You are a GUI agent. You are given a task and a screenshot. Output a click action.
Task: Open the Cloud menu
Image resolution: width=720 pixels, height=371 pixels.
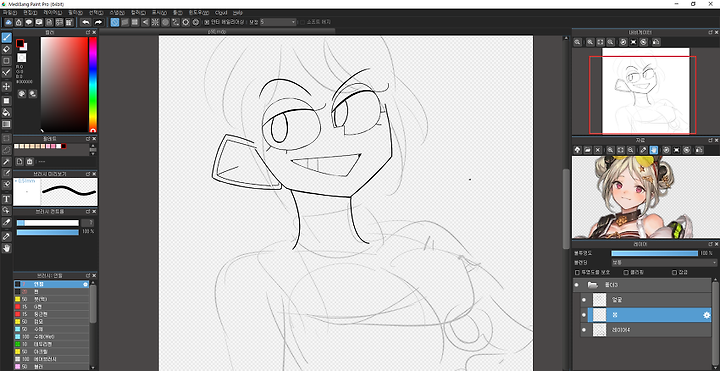(221, 12)
